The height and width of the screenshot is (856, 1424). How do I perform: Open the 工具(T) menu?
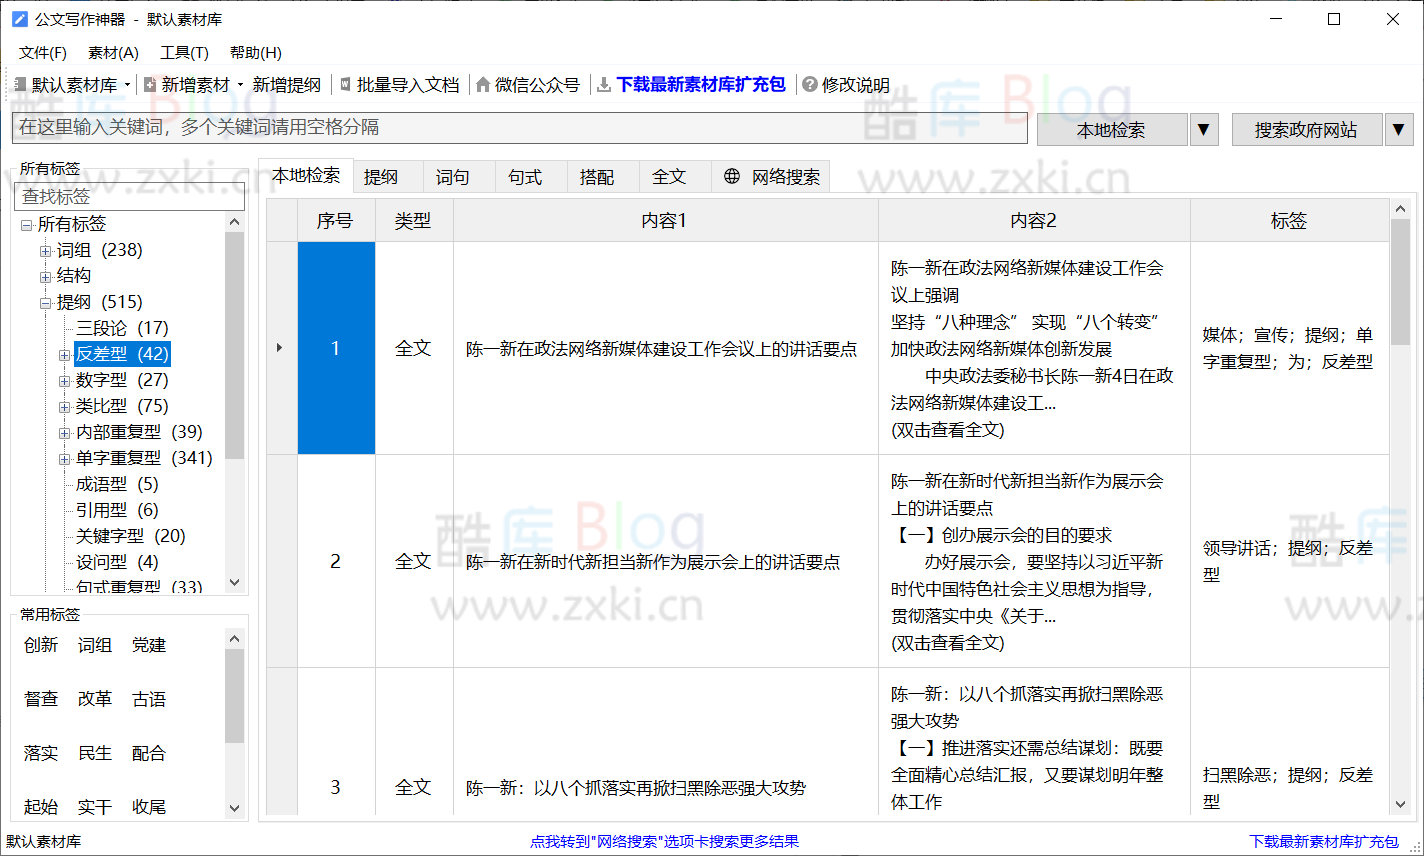pos(183,52)
